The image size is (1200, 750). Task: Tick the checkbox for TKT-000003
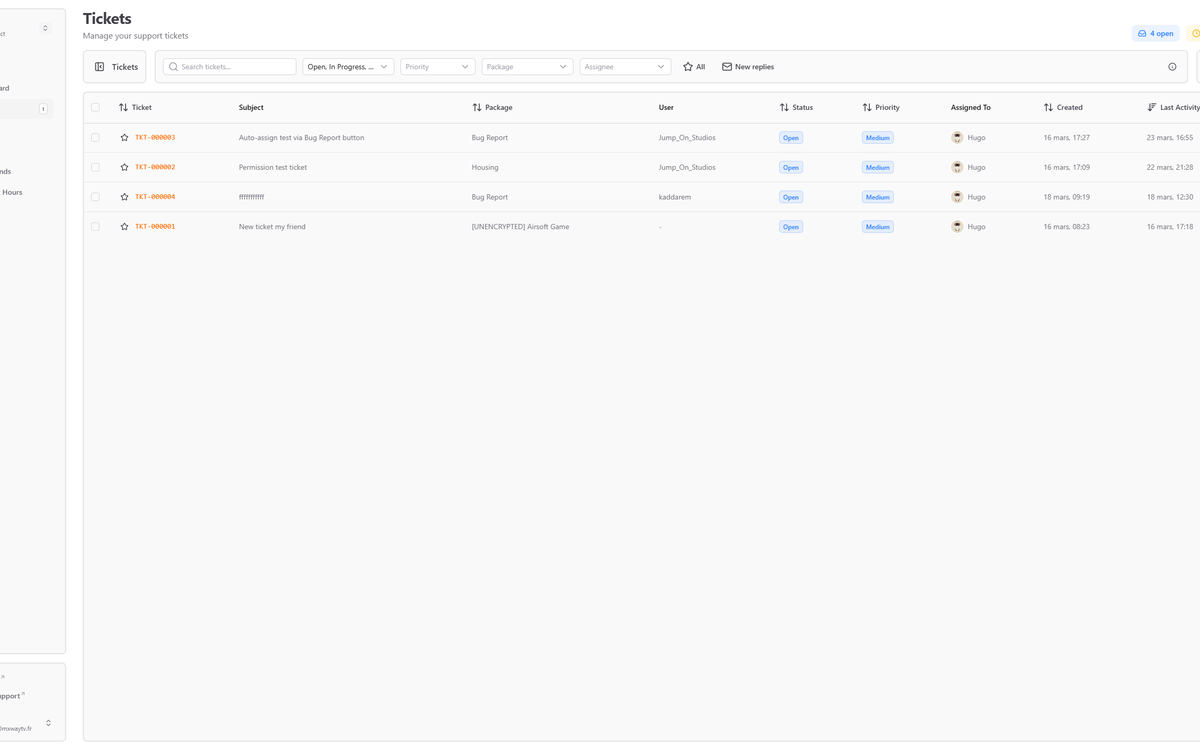click(95, 138)
